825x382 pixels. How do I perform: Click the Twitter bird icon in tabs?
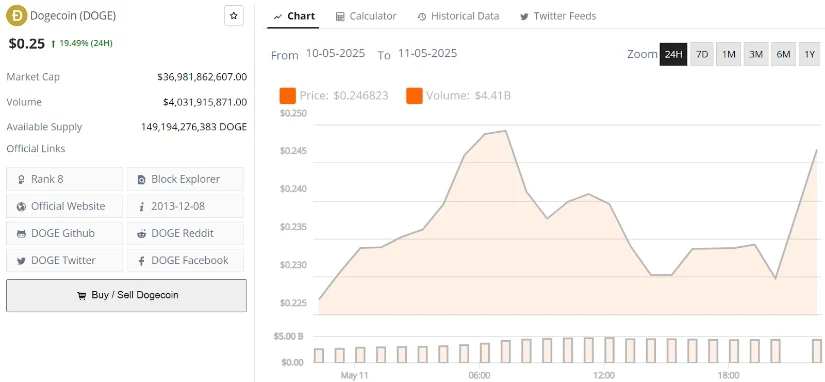(524, 17)
